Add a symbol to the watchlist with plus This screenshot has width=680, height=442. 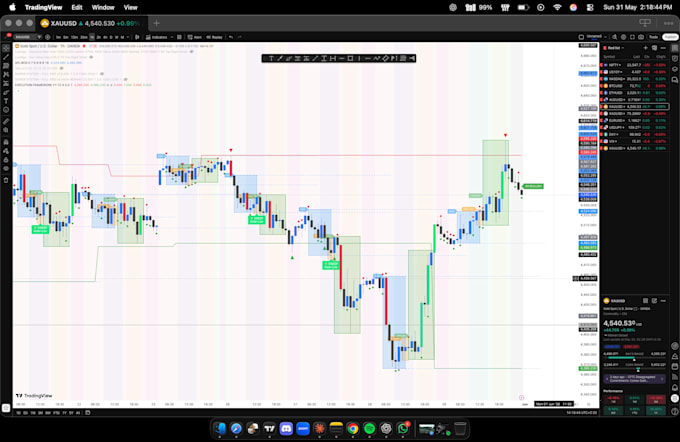click(x=645, y=48)
